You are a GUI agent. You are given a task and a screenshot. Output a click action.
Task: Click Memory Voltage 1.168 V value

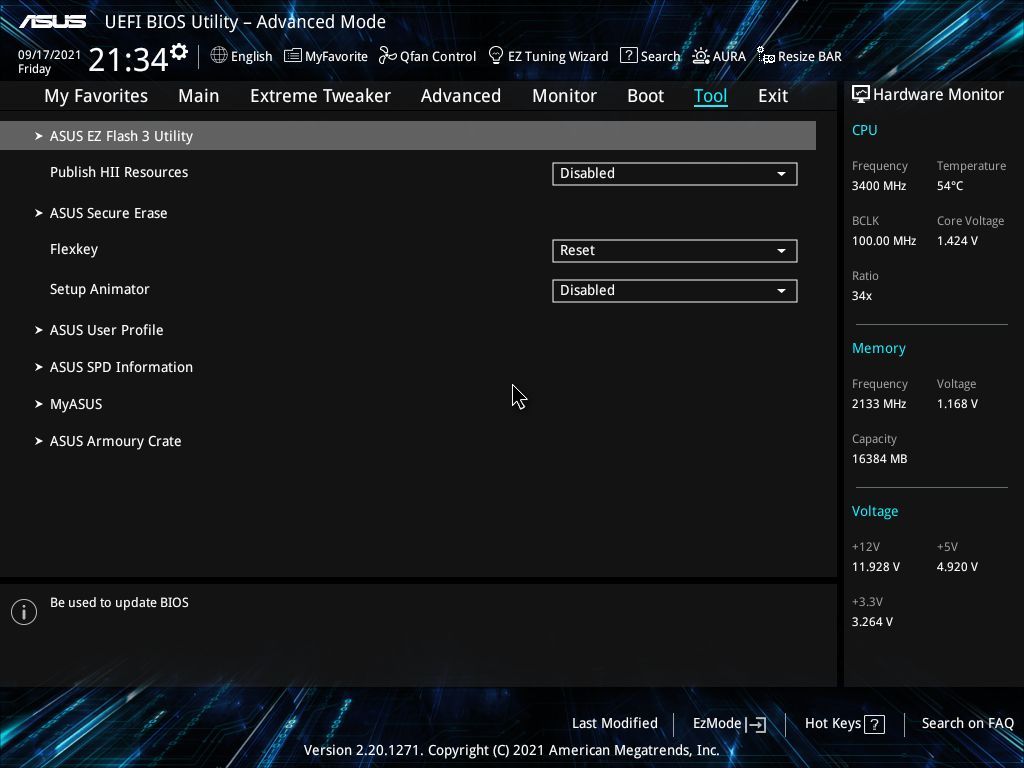[x=957, y=404]
